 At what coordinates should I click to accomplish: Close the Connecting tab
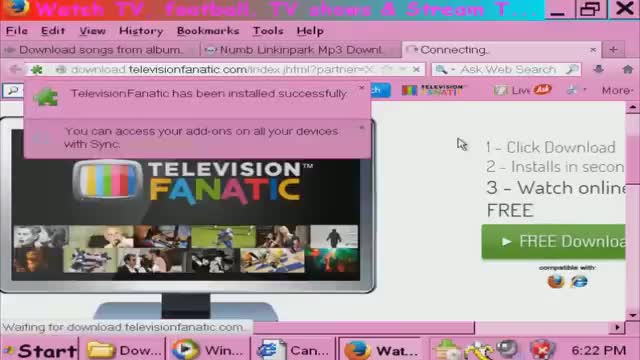coord(593,50)
